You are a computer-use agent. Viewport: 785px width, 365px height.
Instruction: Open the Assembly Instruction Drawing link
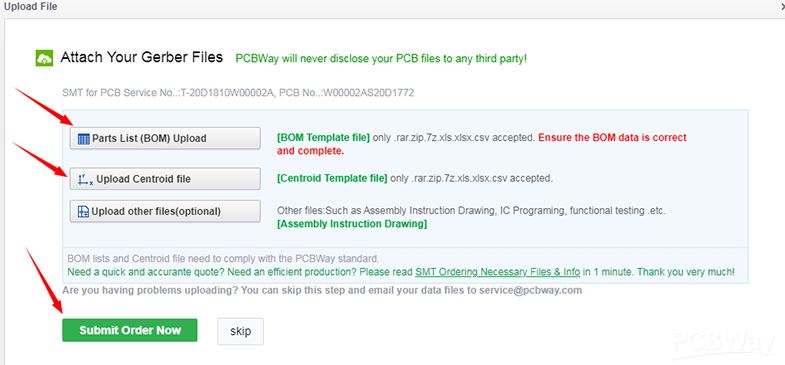click(352, 224)
